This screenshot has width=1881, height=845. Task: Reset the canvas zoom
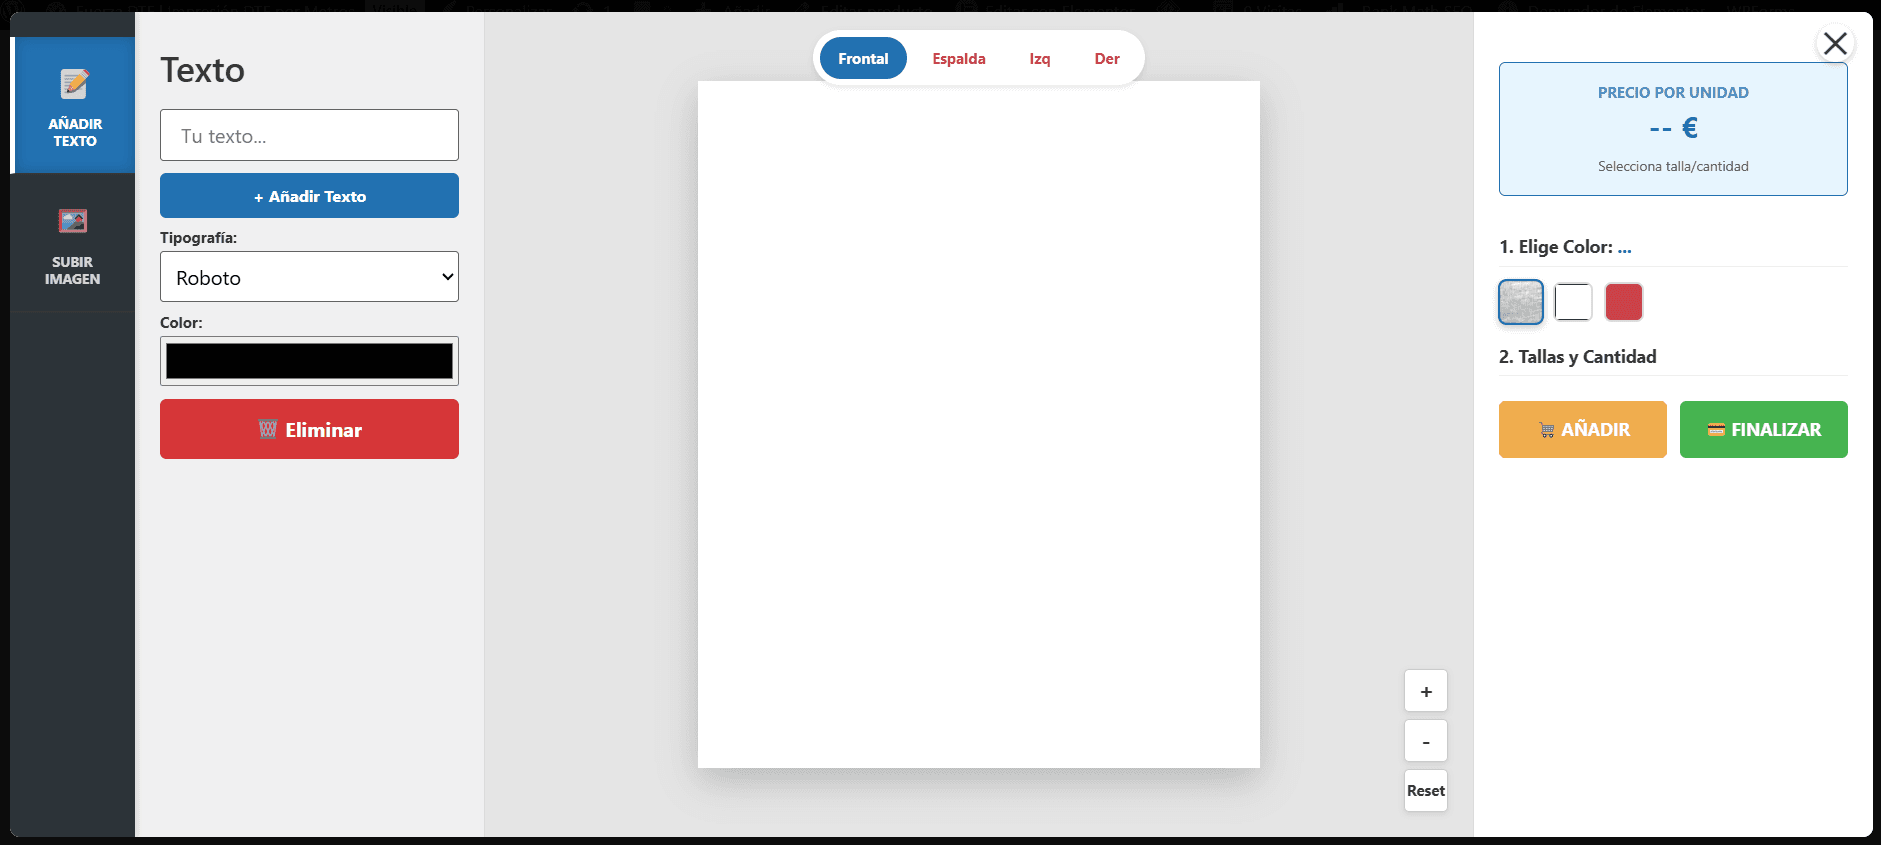pyautogui.click(x=1426, y=790)
